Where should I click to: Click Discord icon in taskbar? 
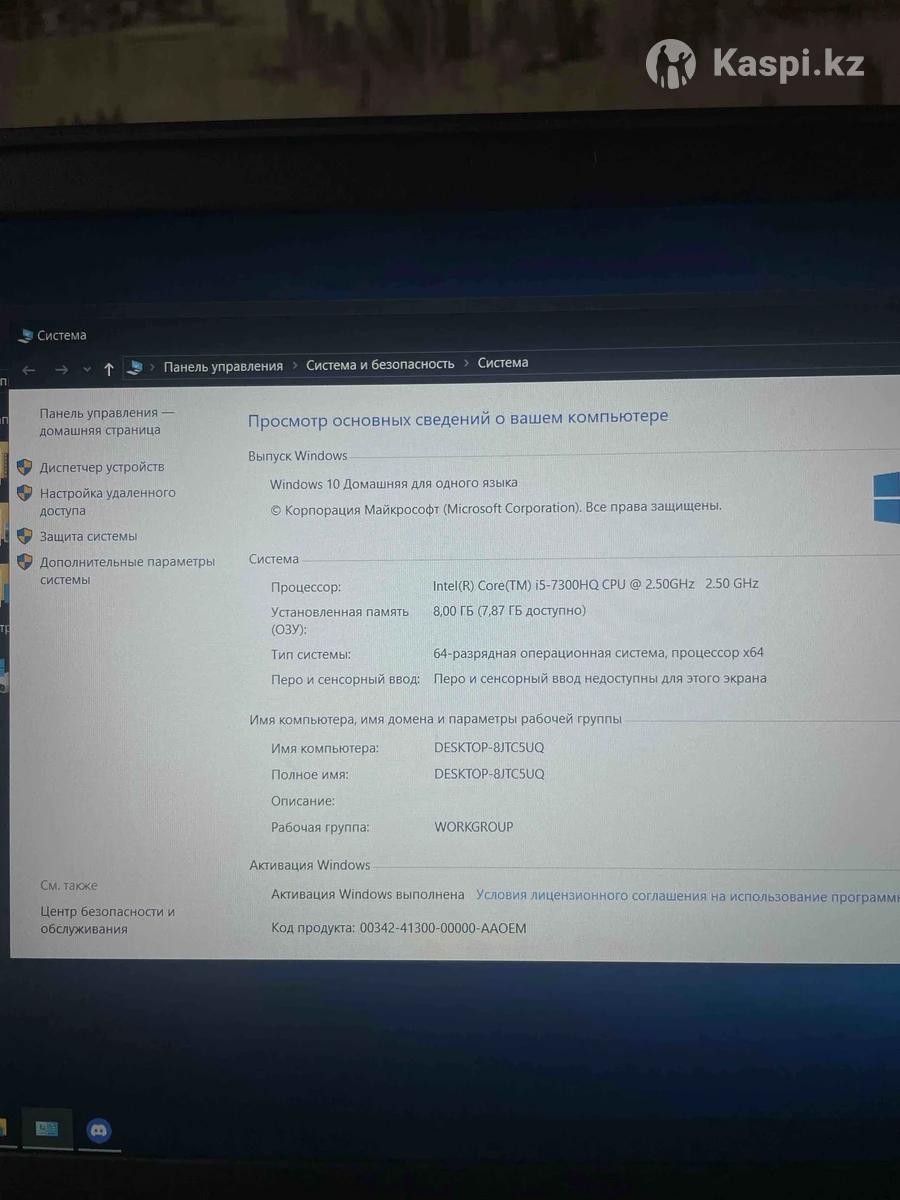pos(99,1131)
